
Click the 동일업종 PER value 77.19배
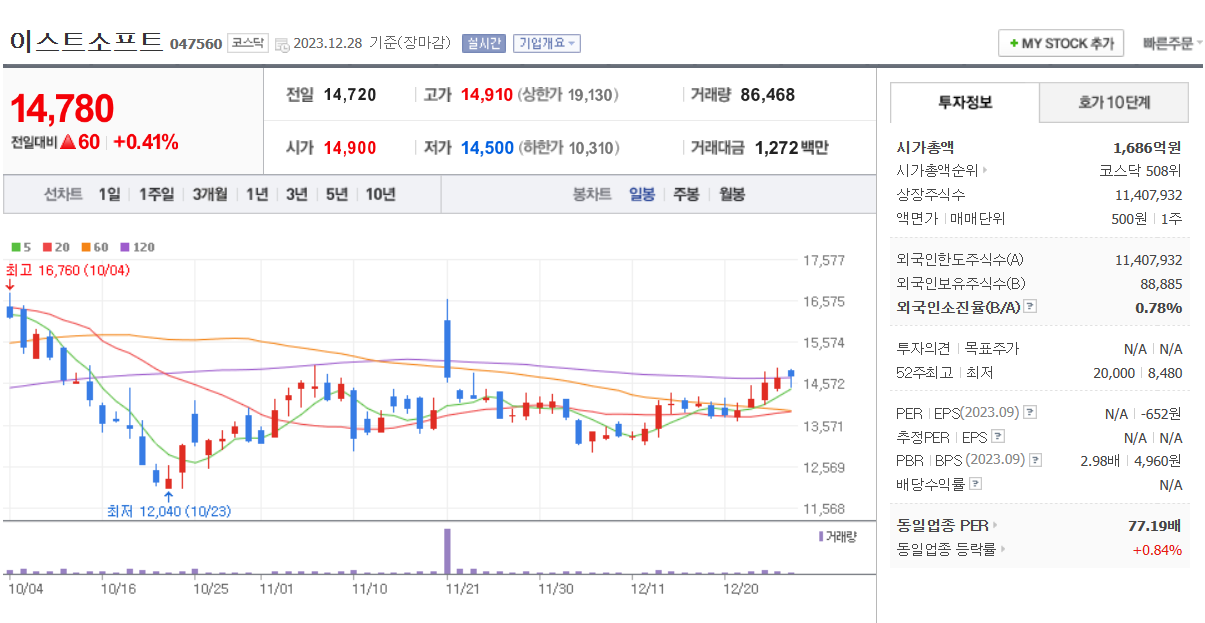coord(1155,526)
